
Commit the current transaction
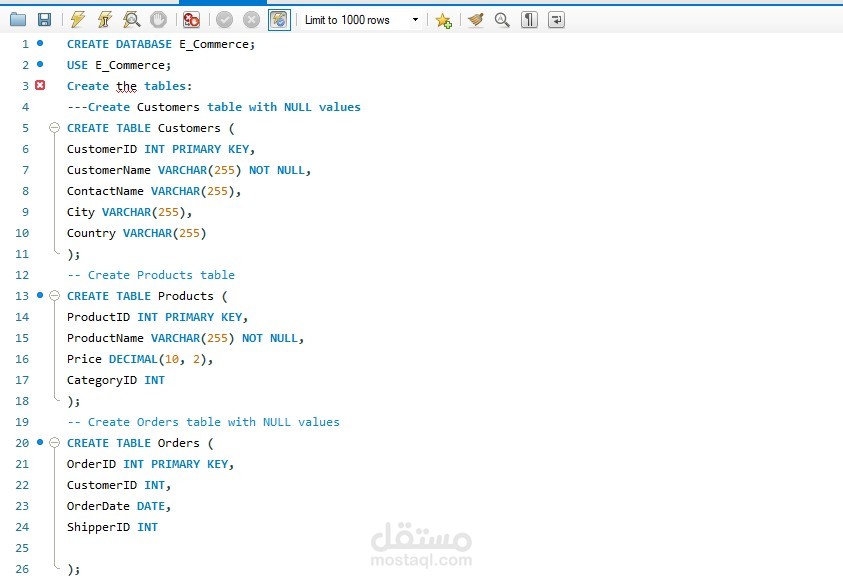coord(222,19)
